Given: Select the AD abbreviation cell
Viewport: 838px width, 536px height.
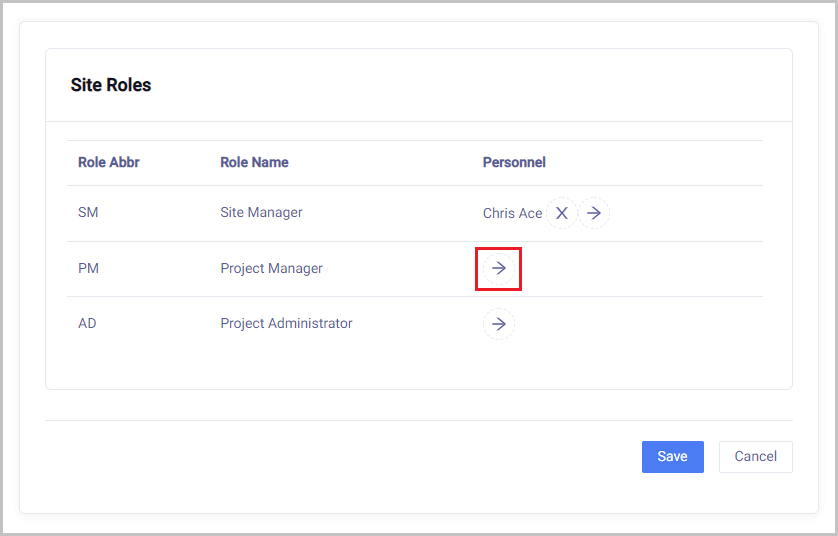Looking at the screenshot, I should coord(88,323).
